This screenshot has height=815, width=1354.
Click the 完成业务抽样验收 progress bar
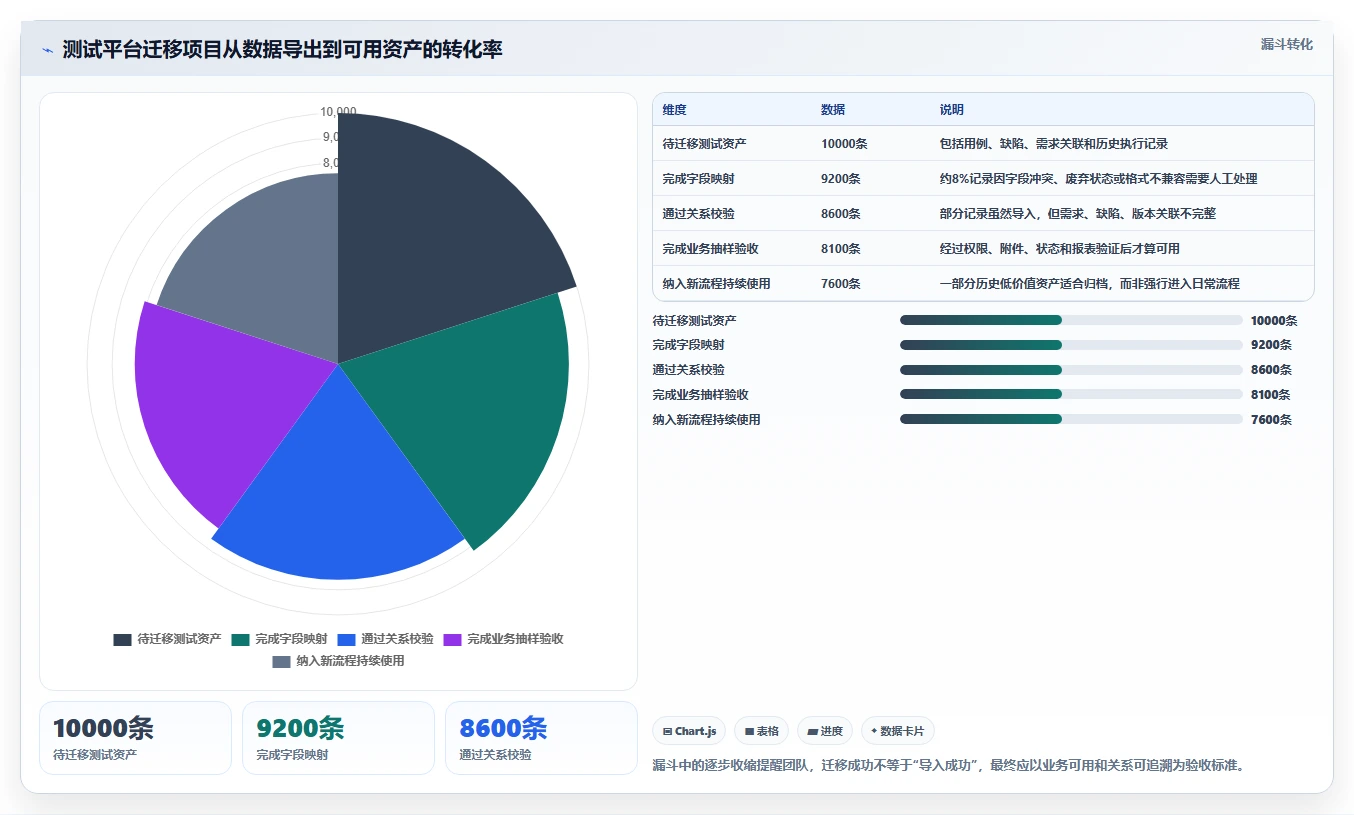[1071, 394]
